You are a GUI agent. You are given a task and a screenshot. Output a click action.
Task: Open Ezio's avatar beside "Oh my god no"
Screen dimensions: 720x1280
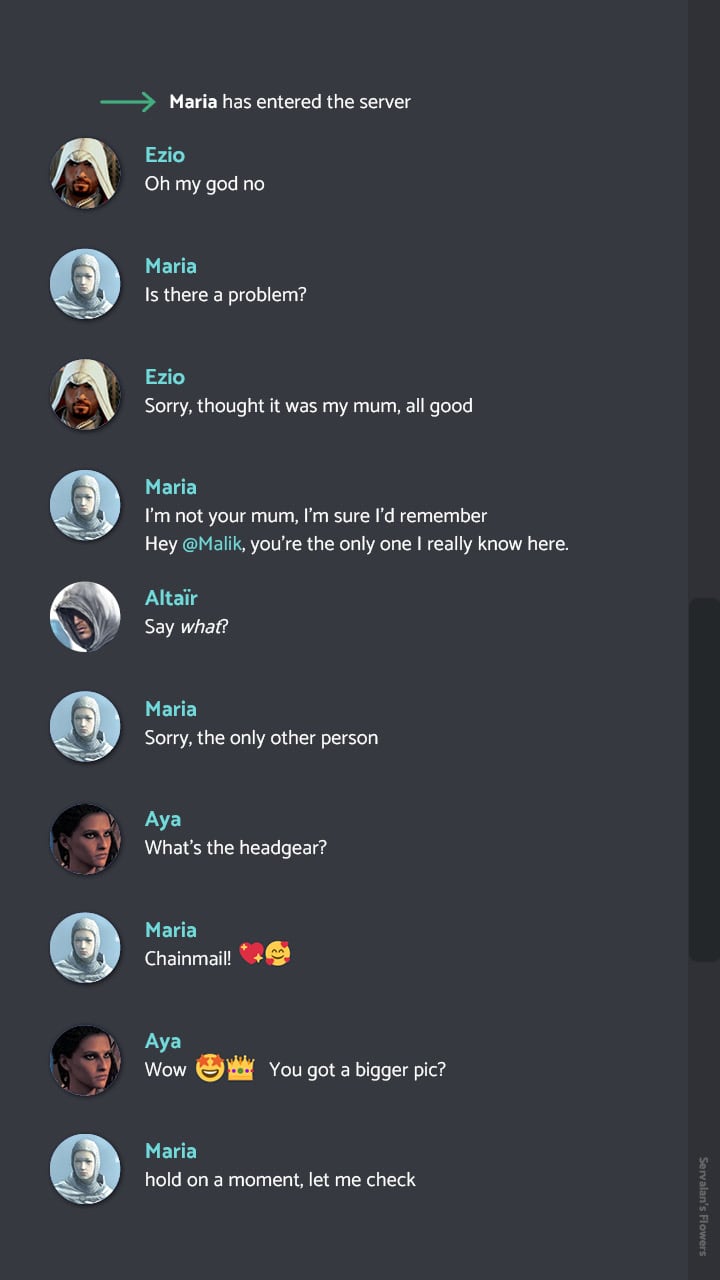(x=85, y=173)
